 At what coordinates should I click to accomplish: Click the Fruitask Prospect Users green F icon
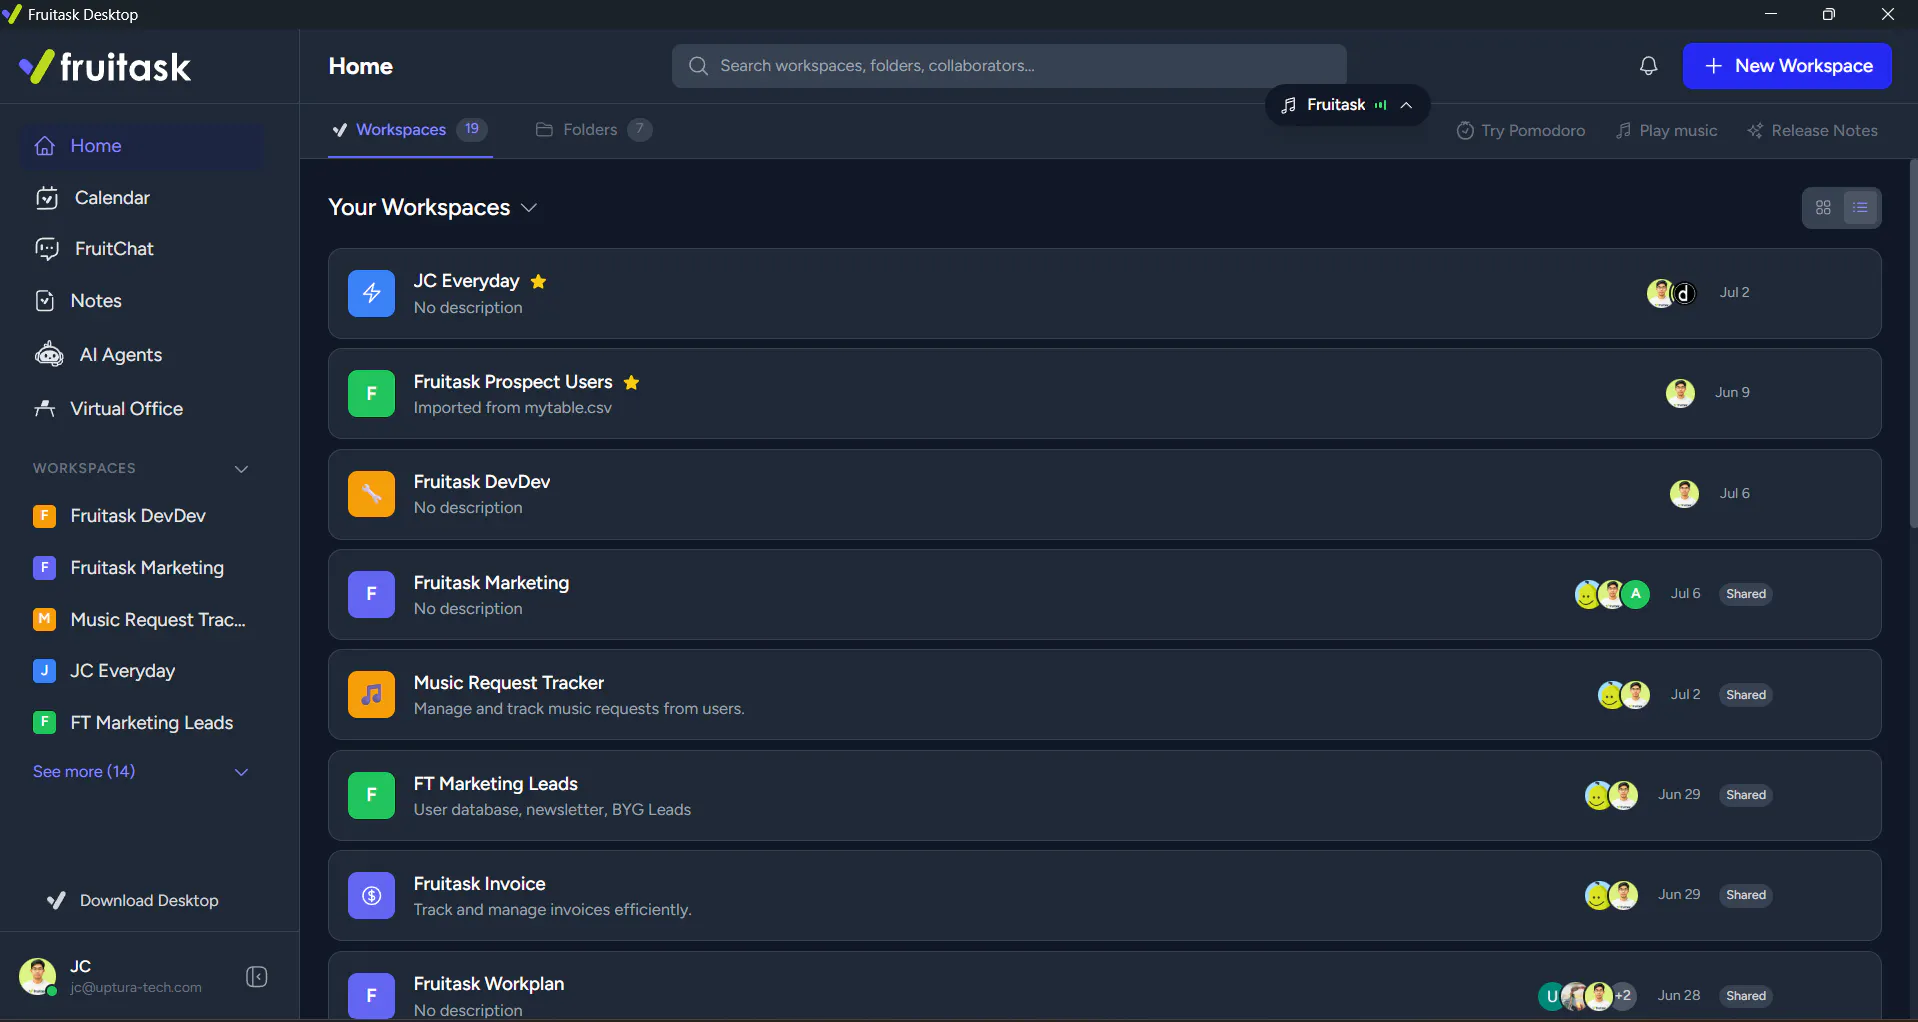[x=371, y=394]
